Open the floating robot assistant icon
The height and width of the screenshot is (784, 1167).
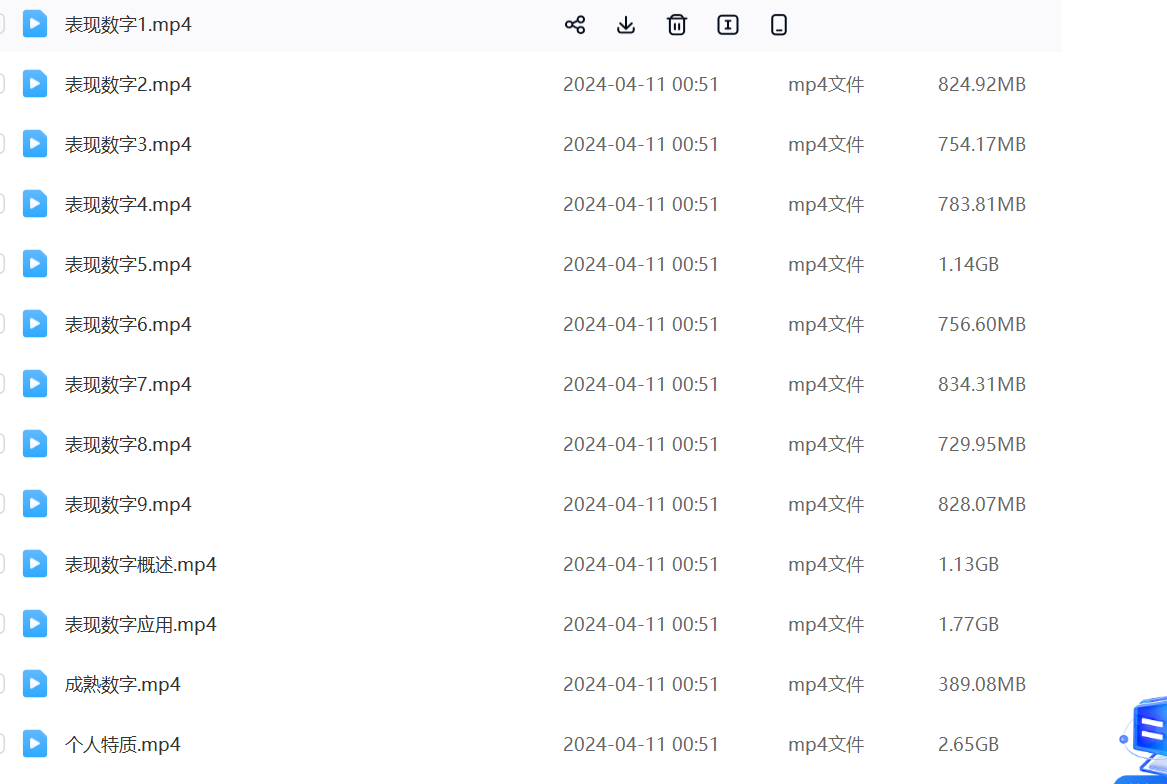1145,738
